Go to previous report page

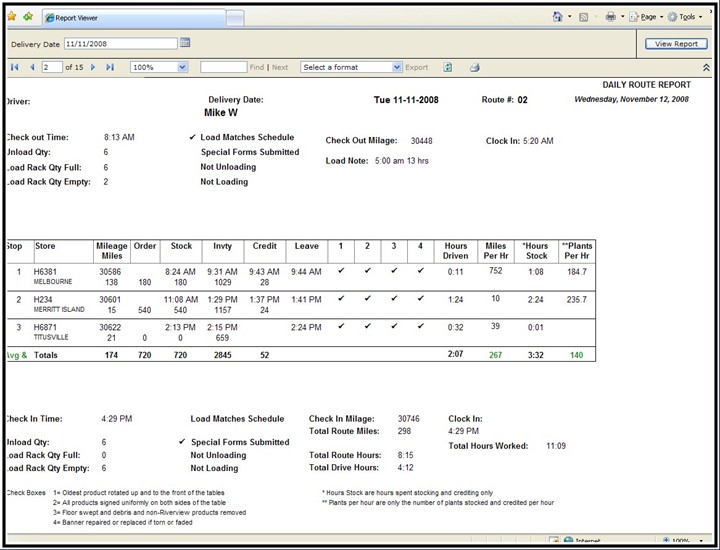(x=30, y=67)
